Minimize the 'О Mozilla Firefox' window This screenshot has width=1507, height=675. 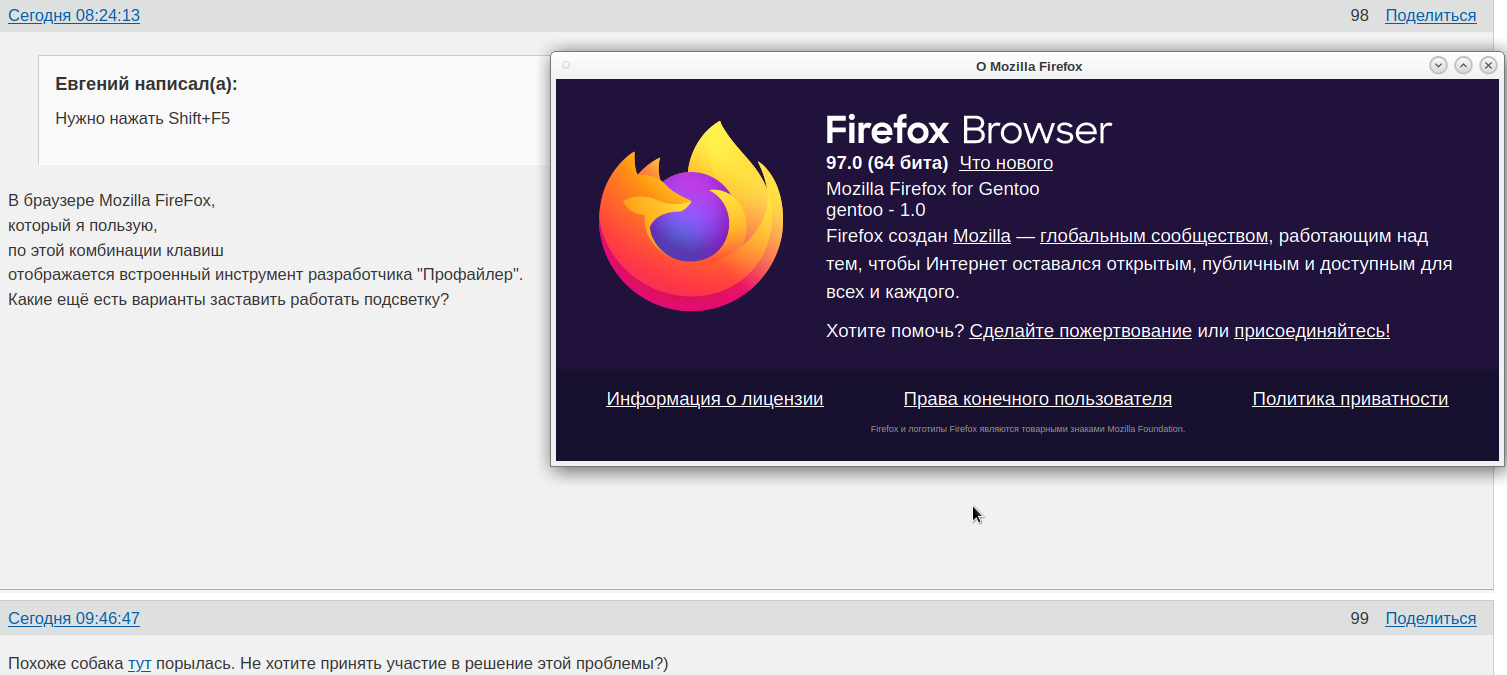pos(1438,65)
